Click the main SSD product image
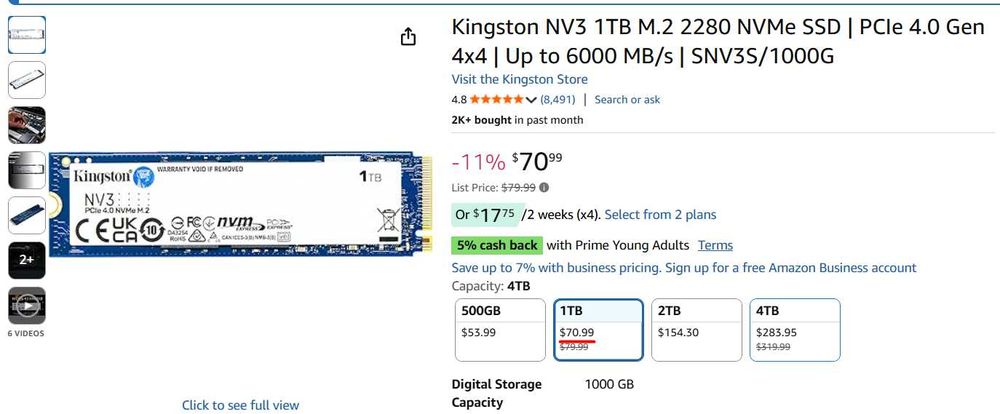The height and width of the screenshot is (414, 1000). click(240, 209)
